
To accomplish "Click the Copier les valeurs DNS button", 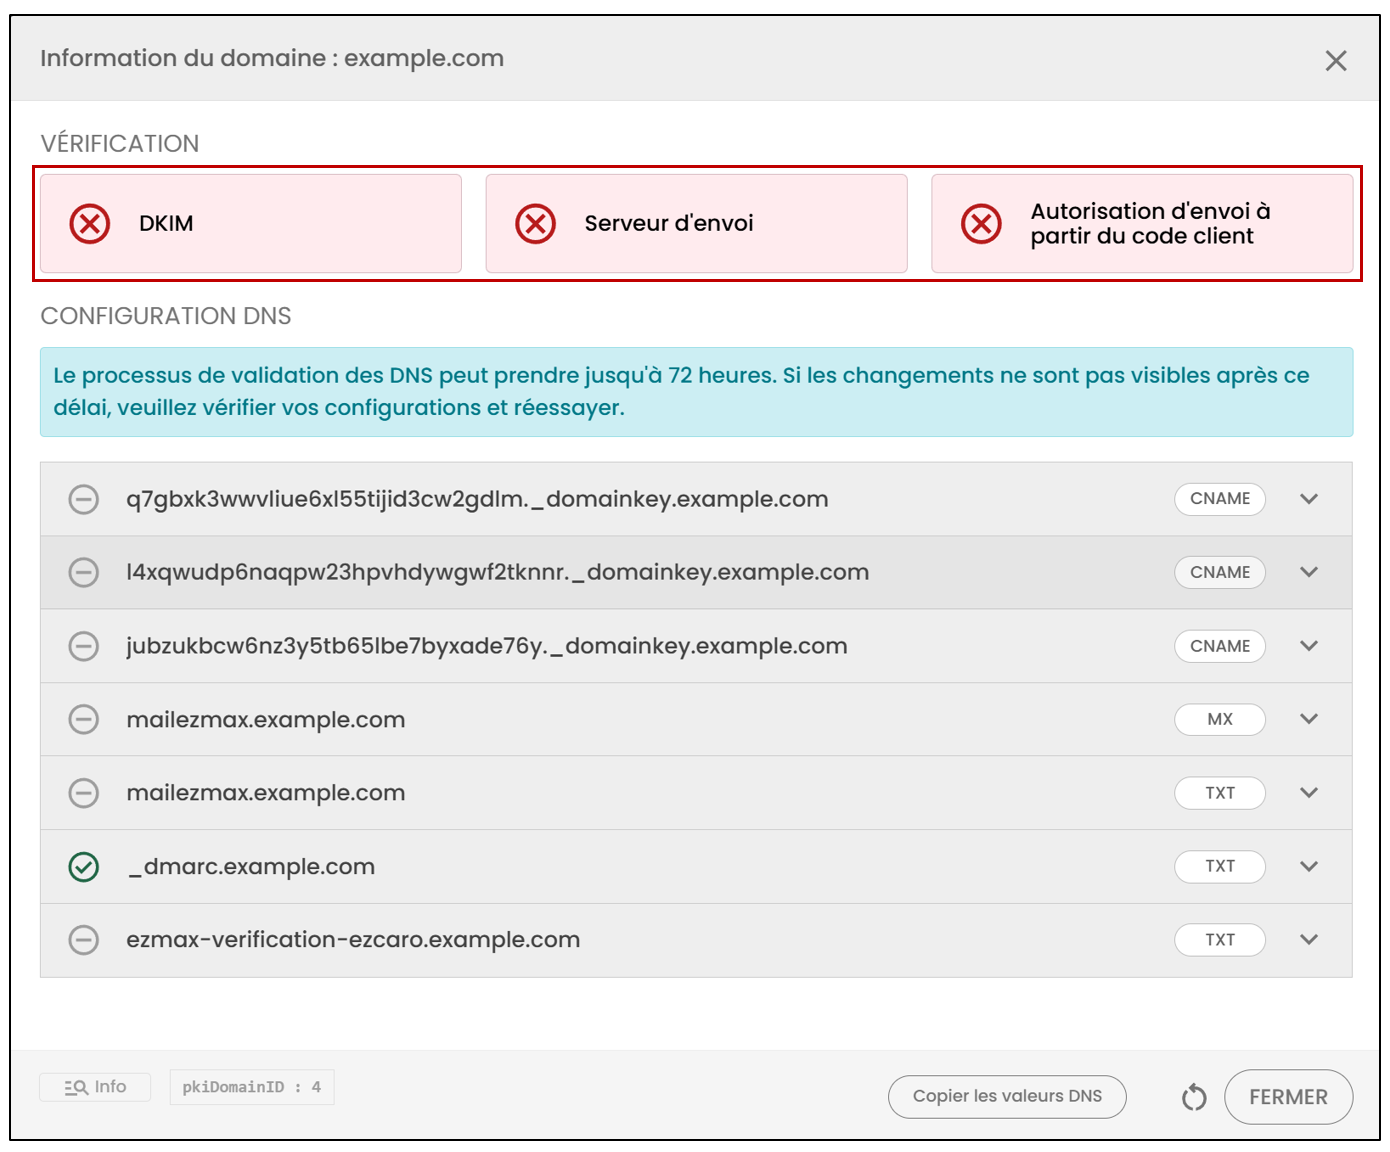I will point(1007,1097).
